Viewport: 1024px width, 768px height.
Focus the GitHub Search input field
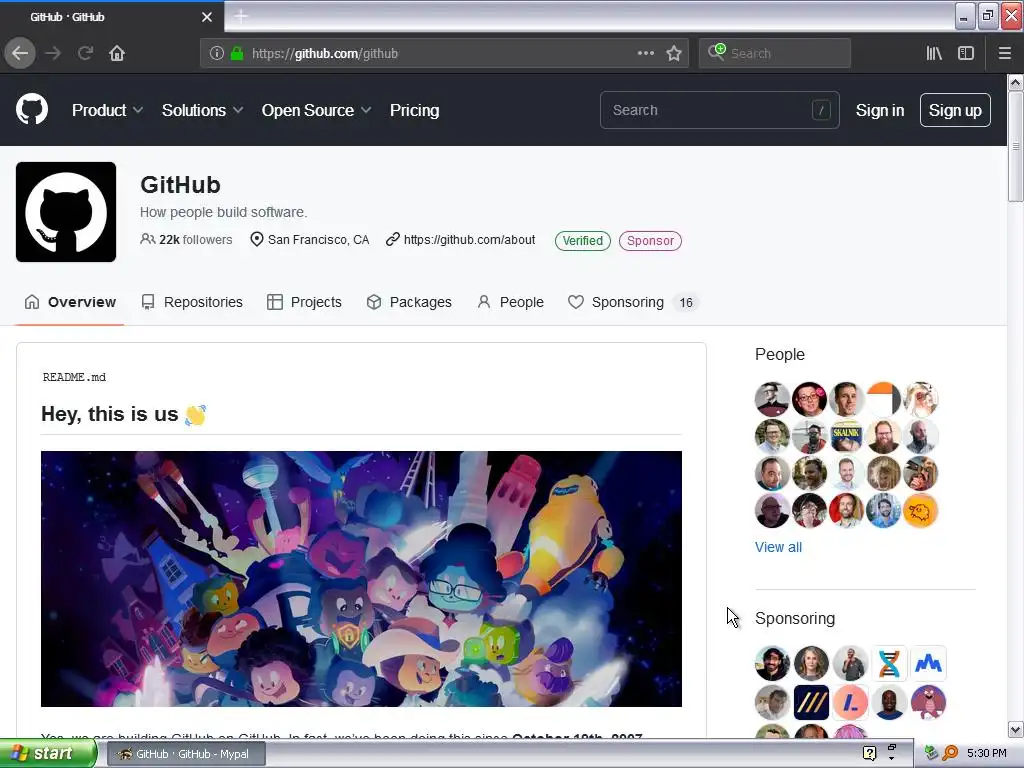(720, 110)
